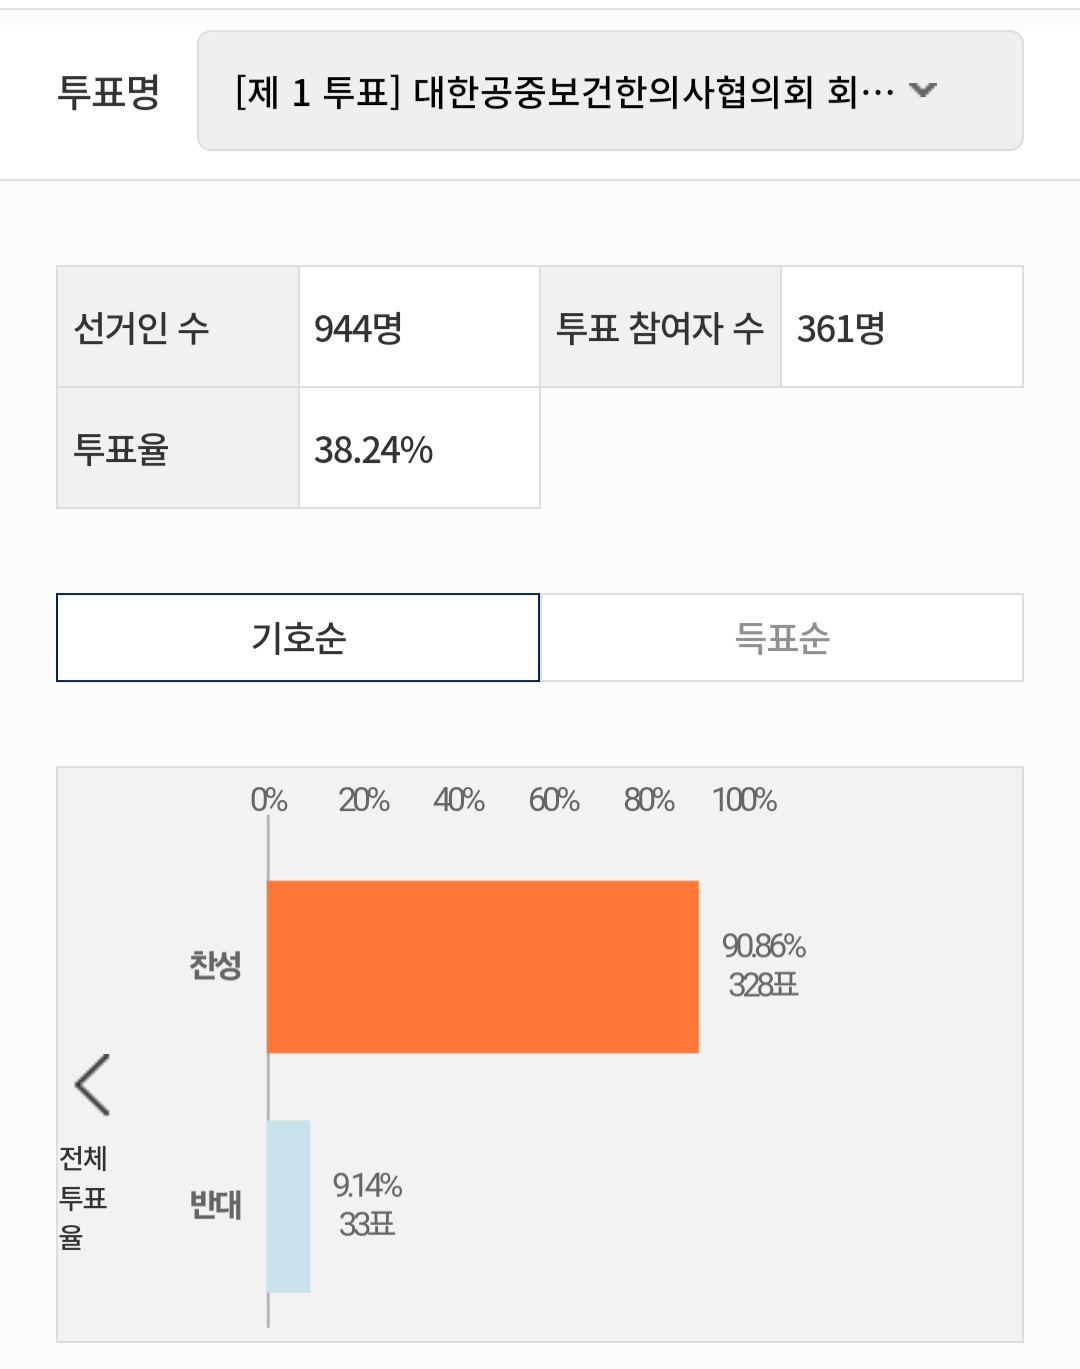Click the 찬성 candidate label
Viewport: 1080px width, 1369px height.
[x=215, y=965]
